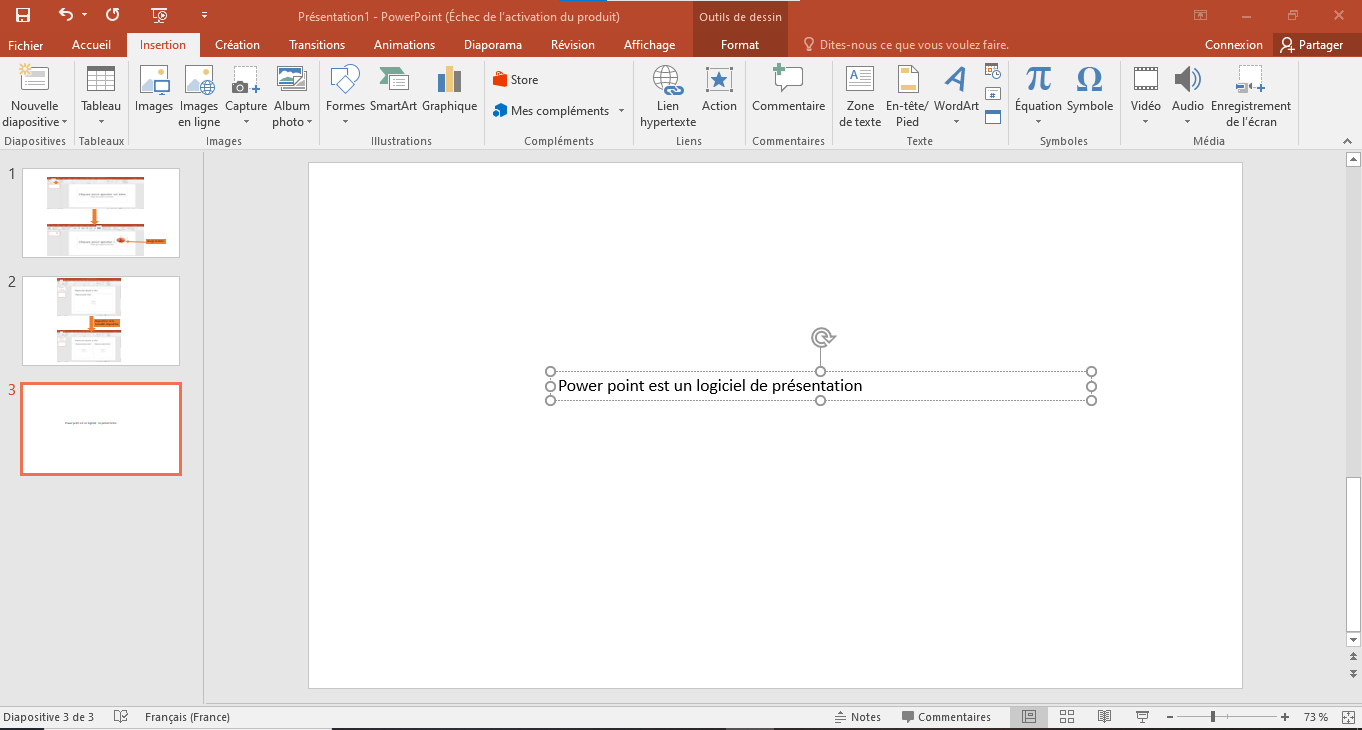Open the Révision tab
Viewport: 1362px width, 730px height.
[573, 45]
